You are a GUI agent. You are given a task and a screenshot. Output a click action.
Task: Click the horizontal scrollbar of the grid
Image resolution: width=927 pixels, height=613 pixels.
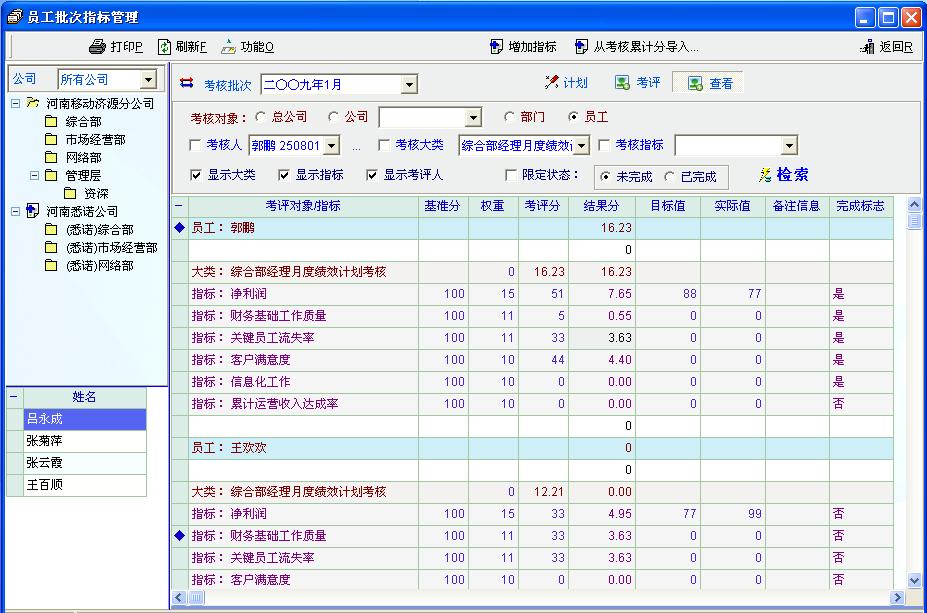(x=540, y=597)
